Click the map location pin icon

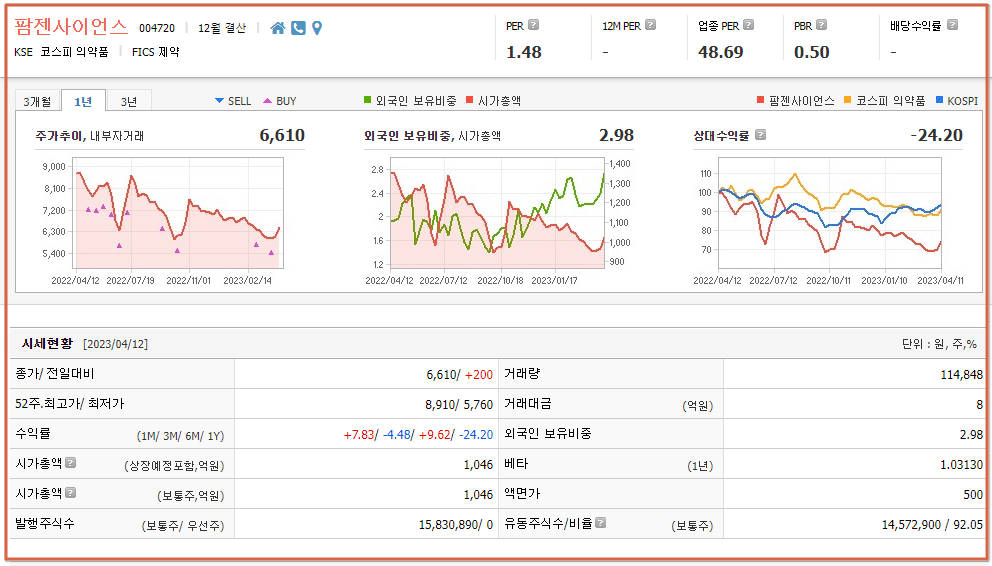click(317, 28)
